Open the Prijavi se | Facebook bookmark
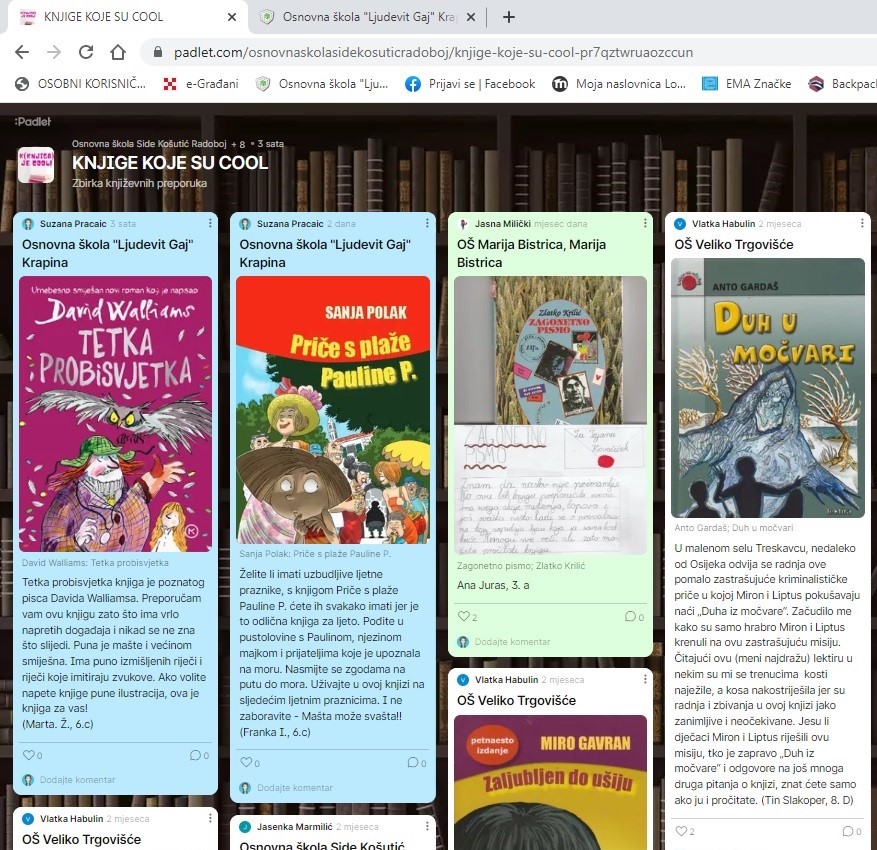The image size is (877, 850). pyautogui.click(x=470, y=84)
